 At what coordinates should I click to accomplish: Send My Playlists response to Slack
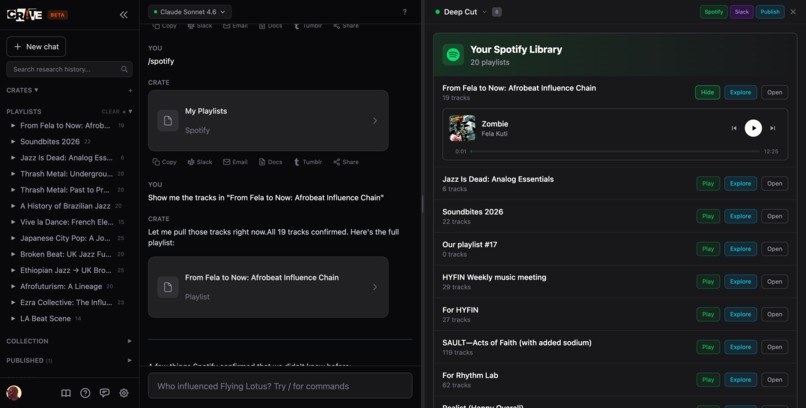[x=200, y=162]
